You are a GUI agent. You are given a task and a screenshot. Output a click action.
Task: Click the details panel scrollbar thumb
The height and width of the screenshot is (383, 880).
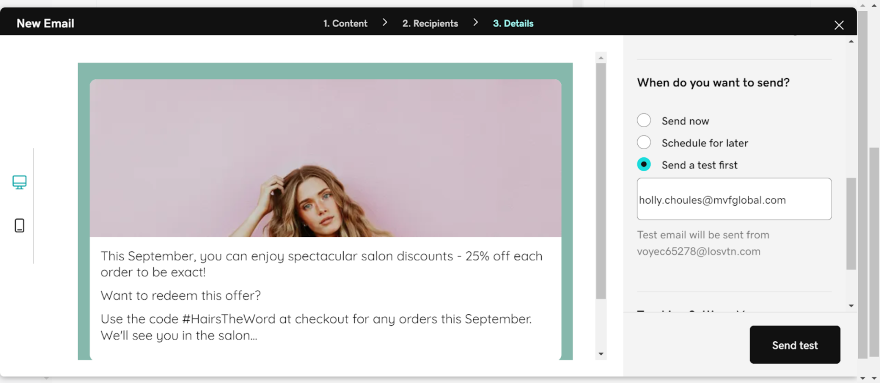pos(851,224)
